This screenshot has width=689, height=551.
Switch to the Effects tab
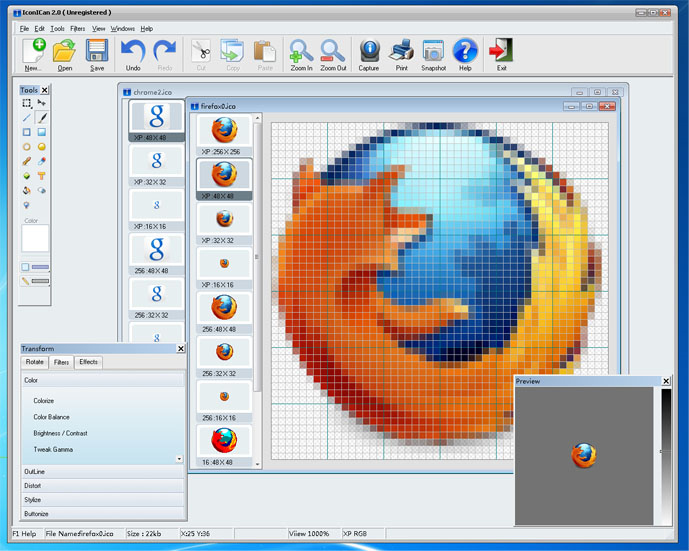click(89, 362)
